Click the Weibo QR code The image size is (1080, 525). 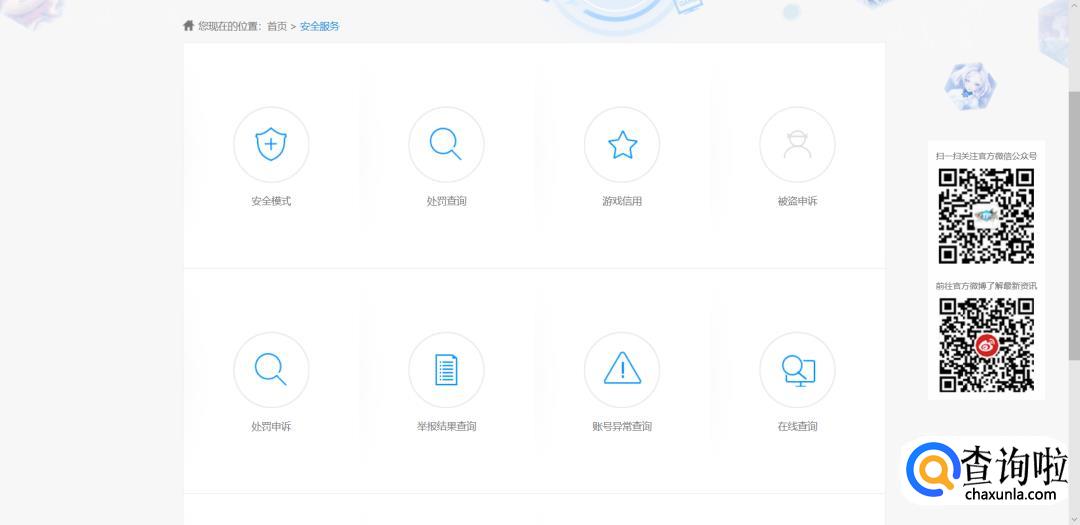986,344
